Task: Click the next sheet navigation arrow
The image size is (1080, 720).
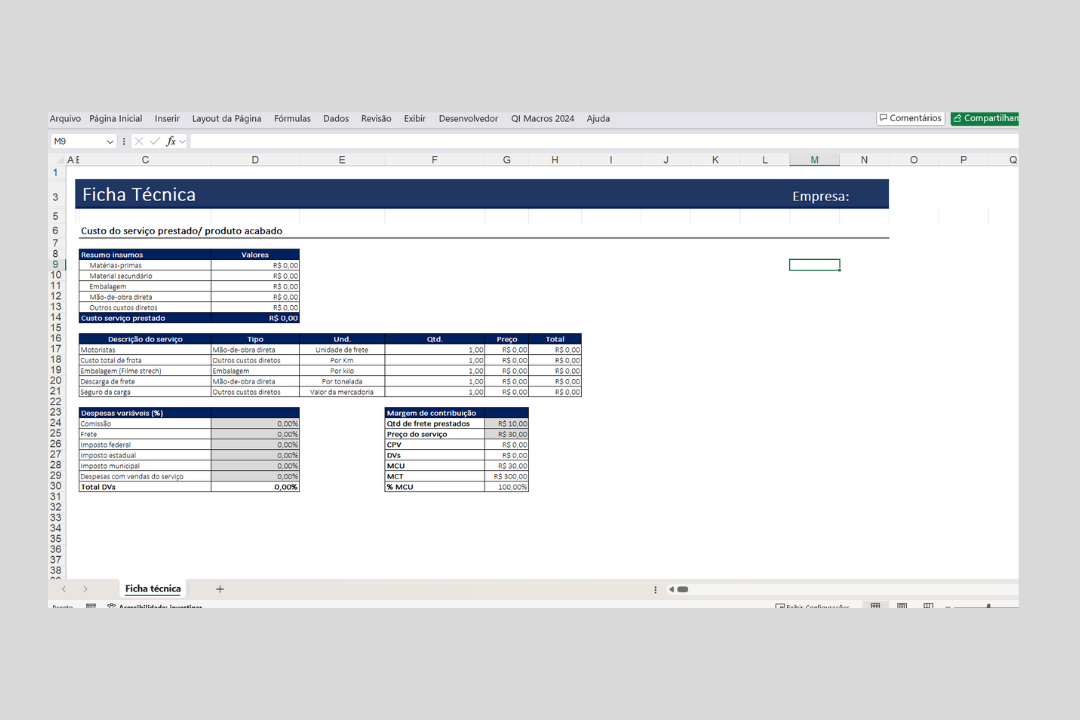Action: 85,589
